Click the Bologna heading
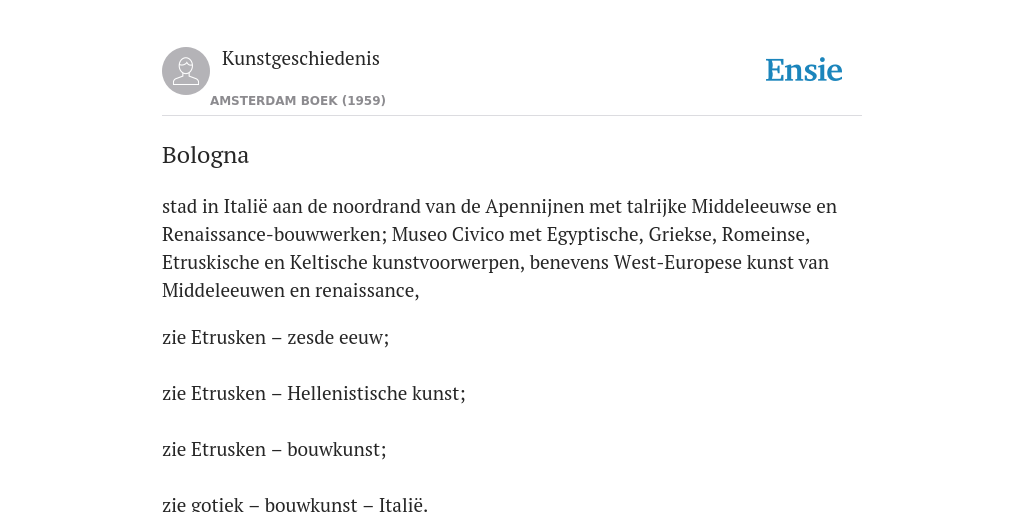This screenshot has height=512, width=1024. point(205,155)
